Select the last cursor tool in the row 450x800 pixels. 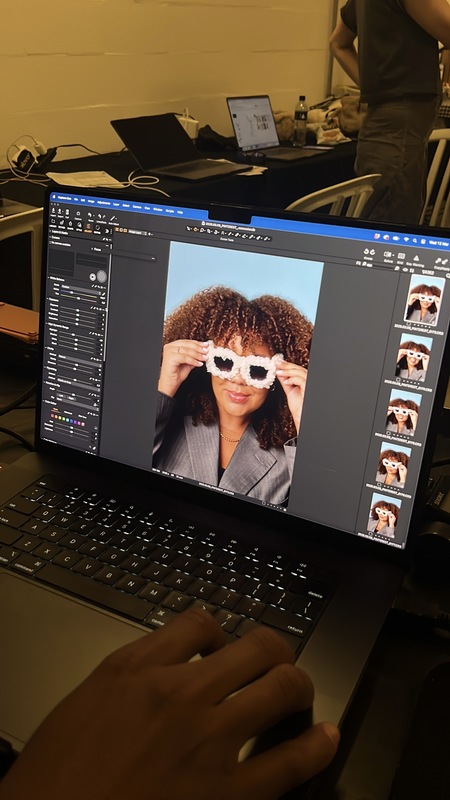(266, 239)
